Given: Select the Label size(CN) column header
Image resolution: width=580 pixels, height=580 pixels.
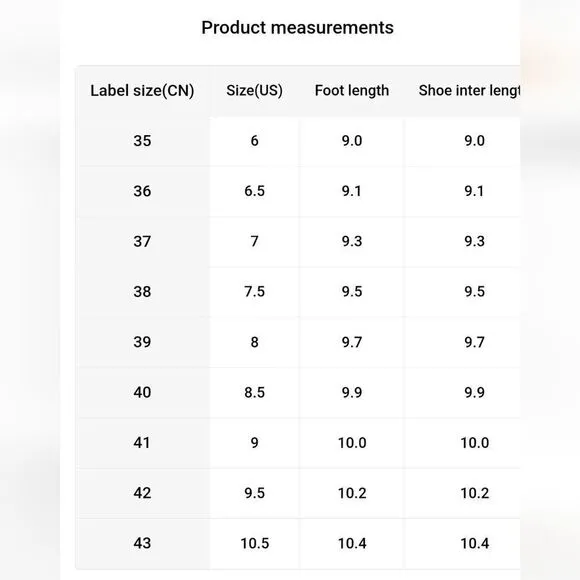Looking at the screenshot, I should pyautogui.click(x=142, y=91).
